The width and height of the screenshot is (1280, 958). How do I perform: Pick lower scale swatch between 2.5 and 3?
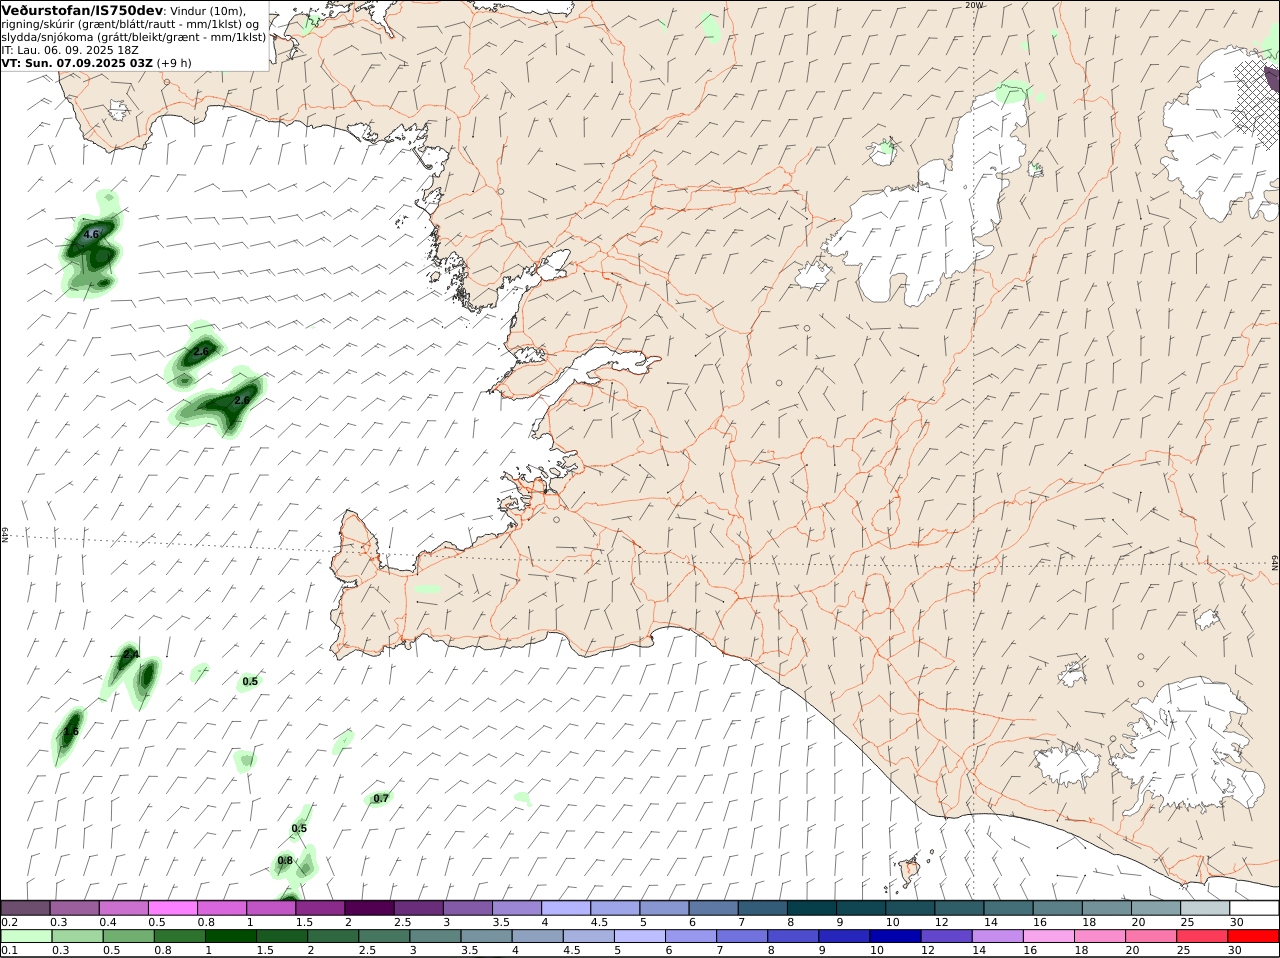383,936
